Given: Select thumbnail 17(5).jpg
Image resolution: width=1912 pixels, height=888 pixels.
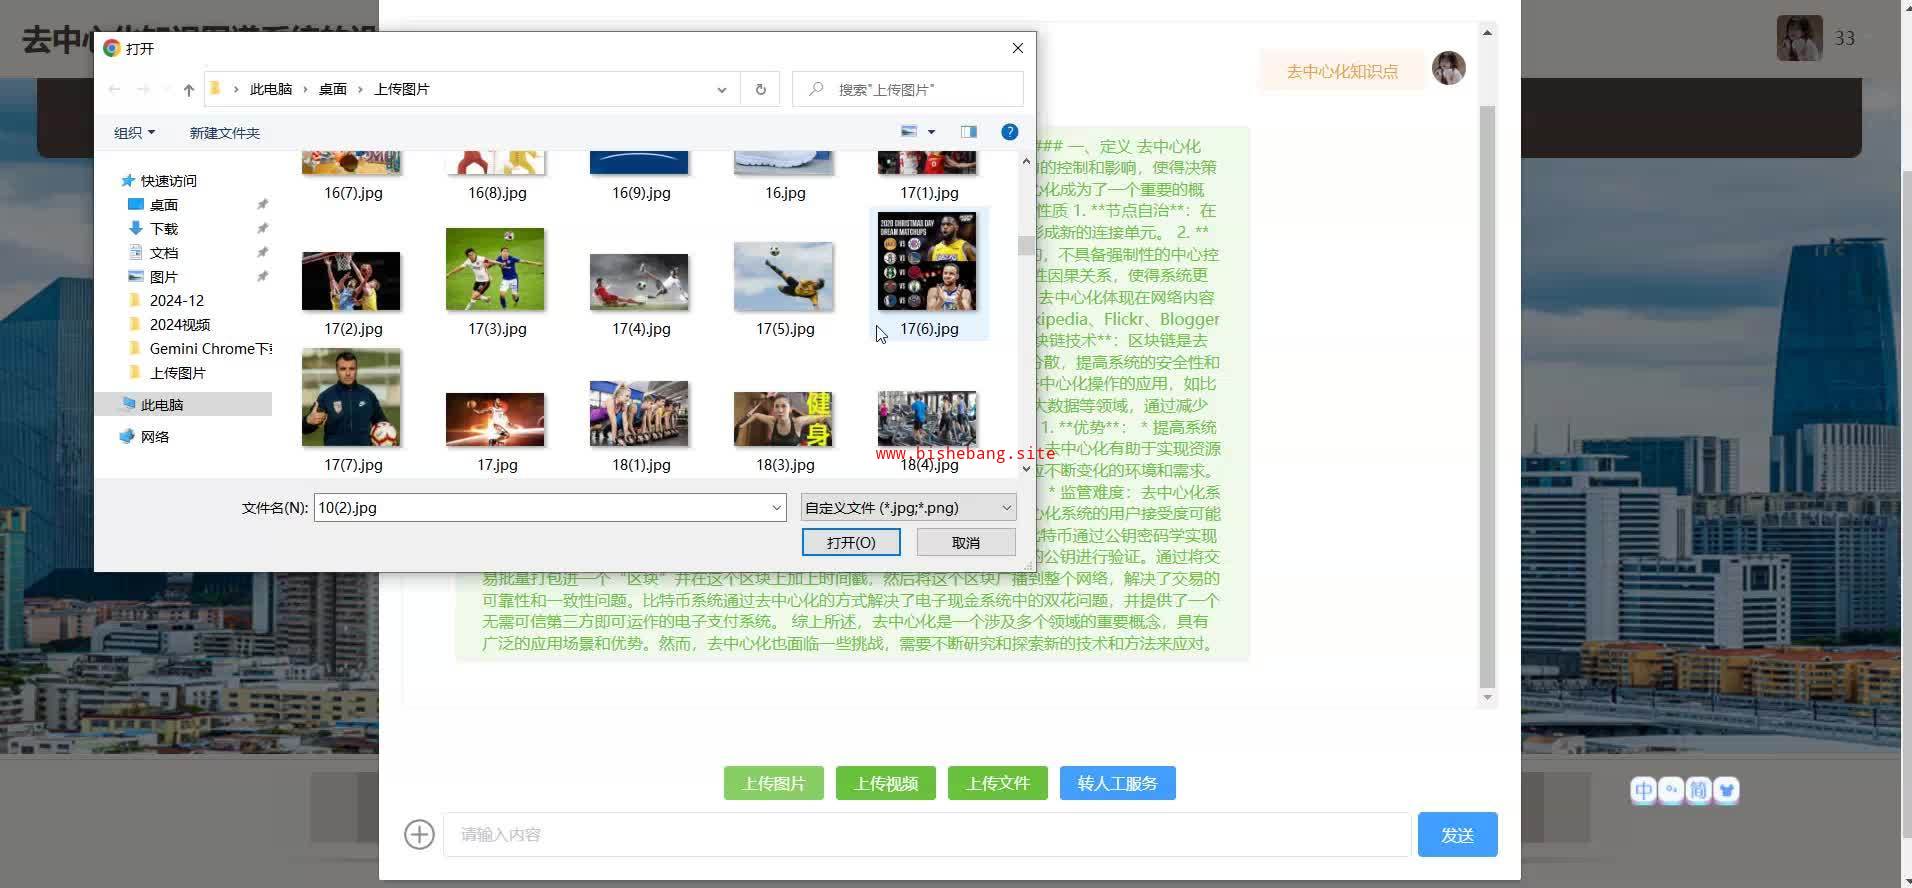Looking at the screenshot, I should coord(784,277).
